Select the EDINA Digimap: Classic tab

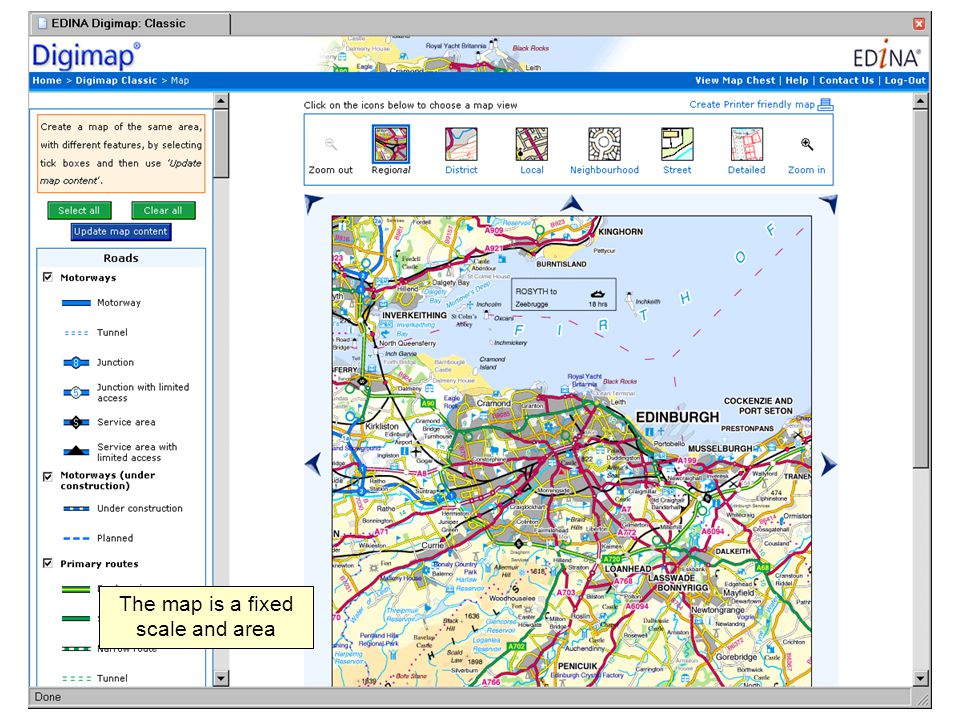pyautogui.click(x=130, y=24)
